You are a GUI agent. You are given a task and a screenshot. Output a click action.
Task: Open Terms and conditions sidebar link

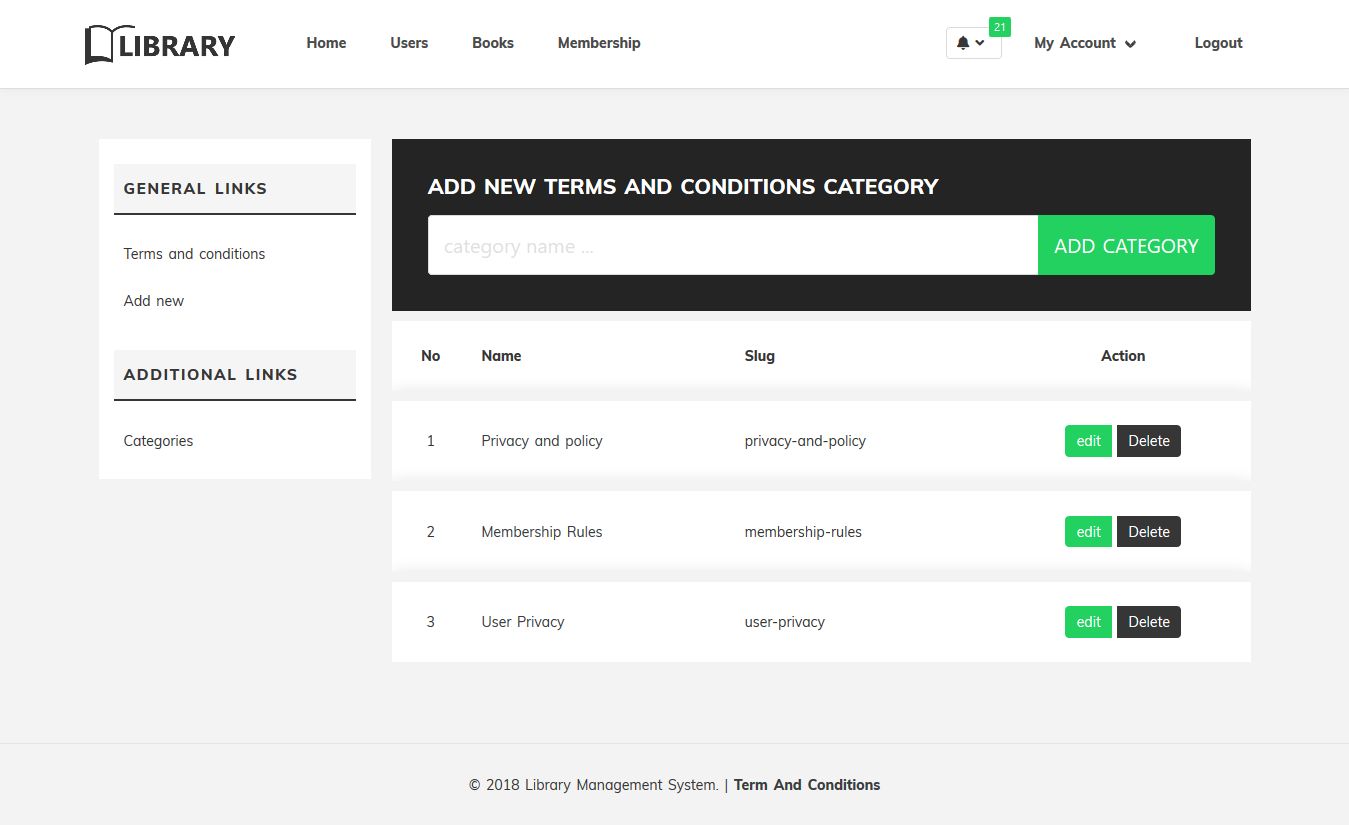pyautogui.click(x=194, y=254)
